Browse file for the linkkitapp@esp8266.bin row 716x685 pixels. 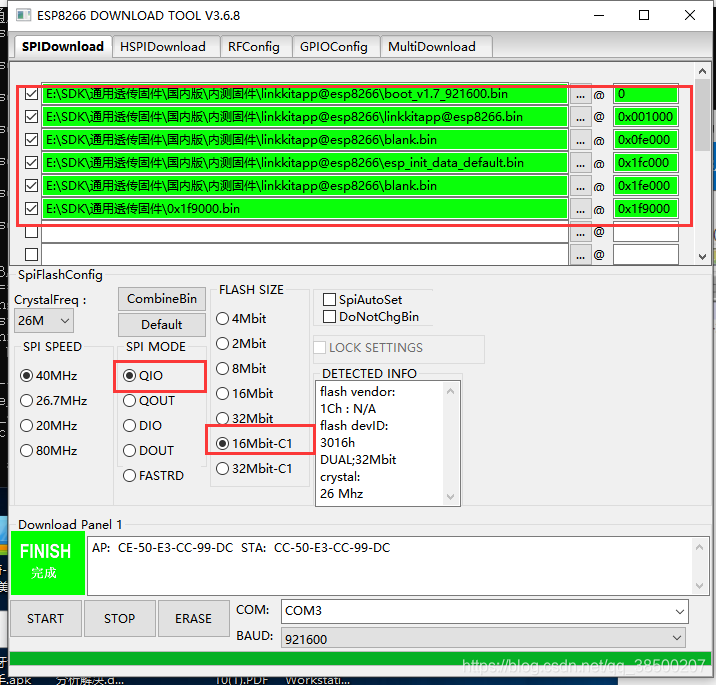(x=580, y=117)
